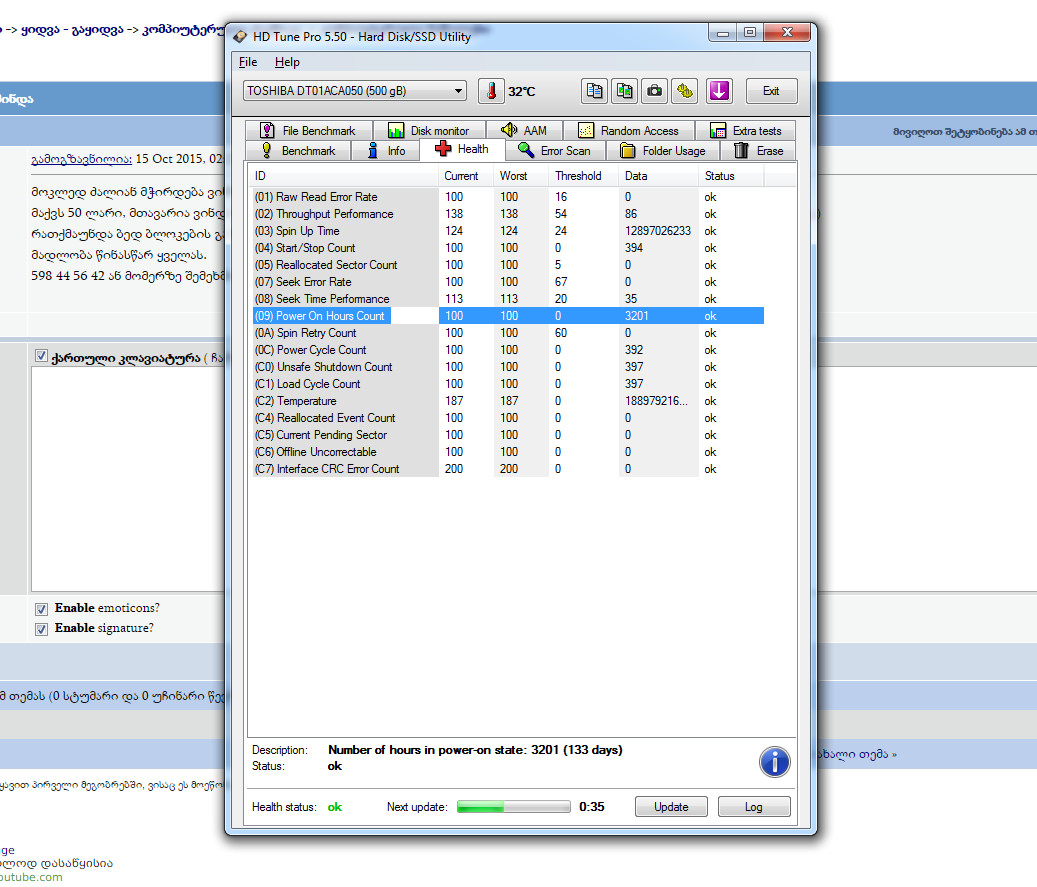Select the (07) Seek Error Rate row

pyautogui.click(x=508, y=282)
